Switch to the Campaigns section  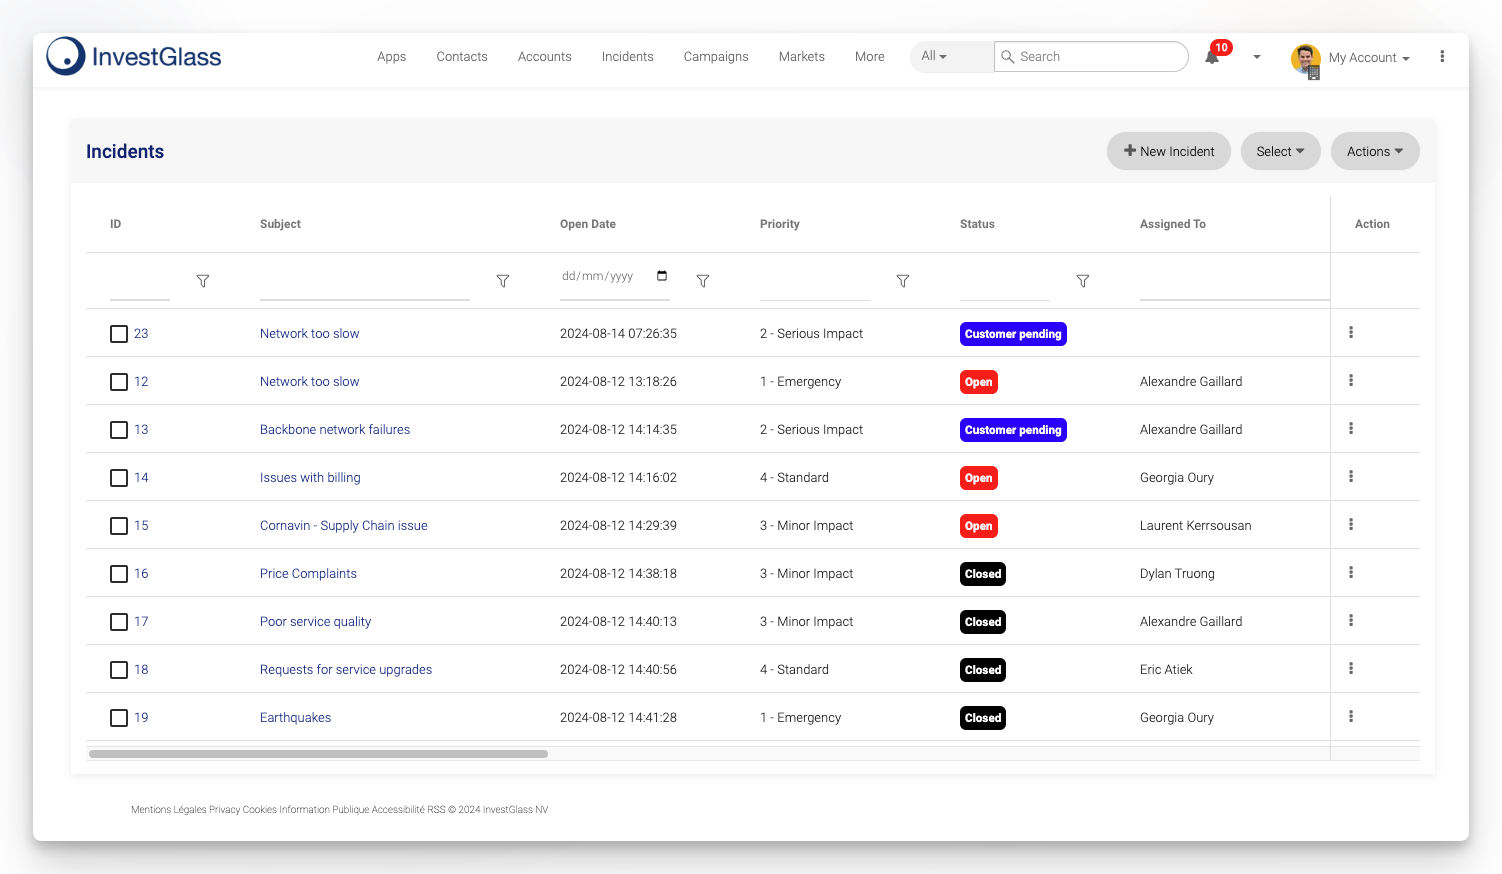click(716, 57)
